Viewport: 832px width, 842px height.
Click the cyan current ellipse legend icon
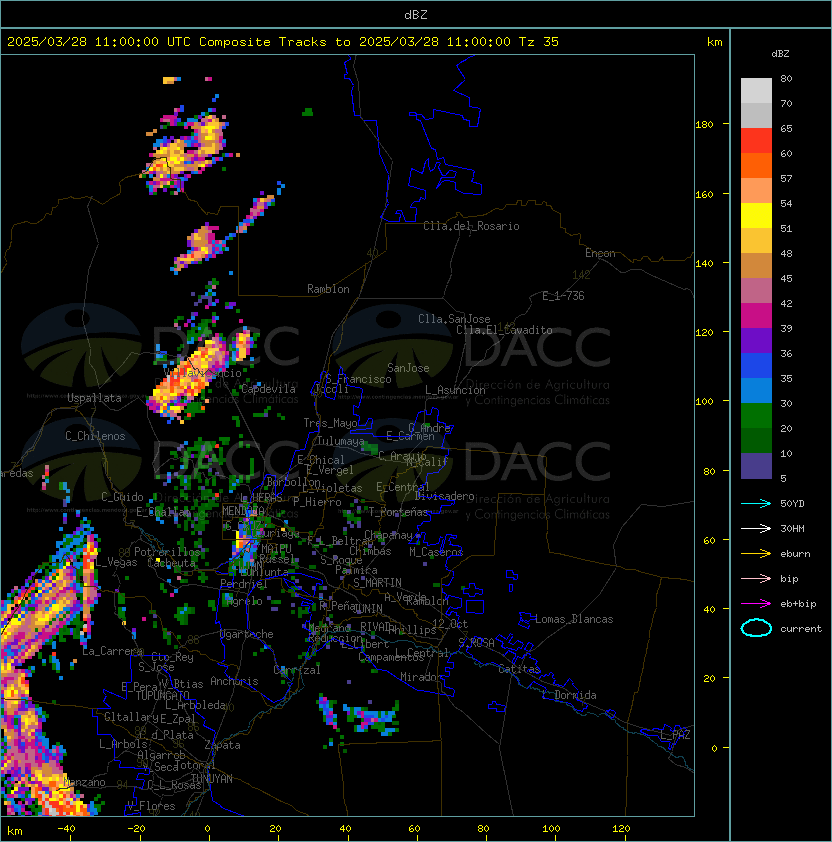pos(756,628)
